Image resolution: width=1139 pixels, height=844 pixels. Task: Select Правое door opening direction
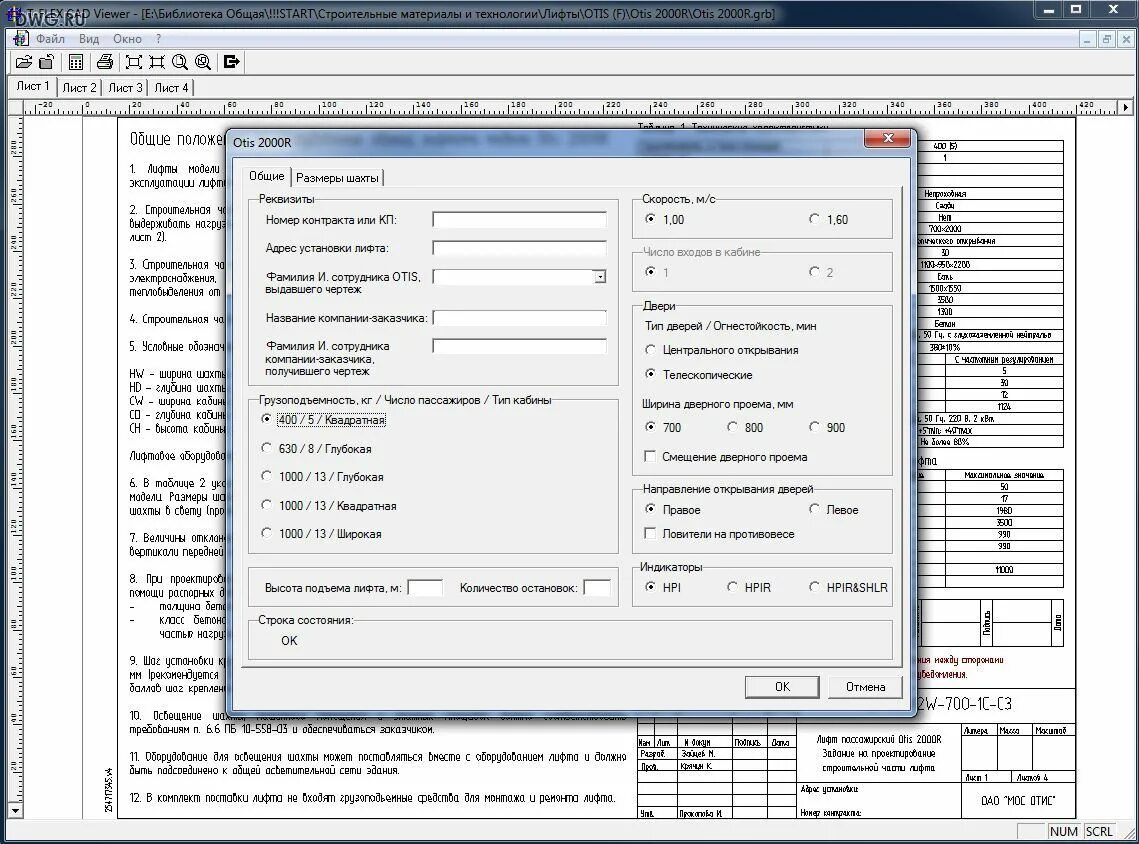click(673, 510)
